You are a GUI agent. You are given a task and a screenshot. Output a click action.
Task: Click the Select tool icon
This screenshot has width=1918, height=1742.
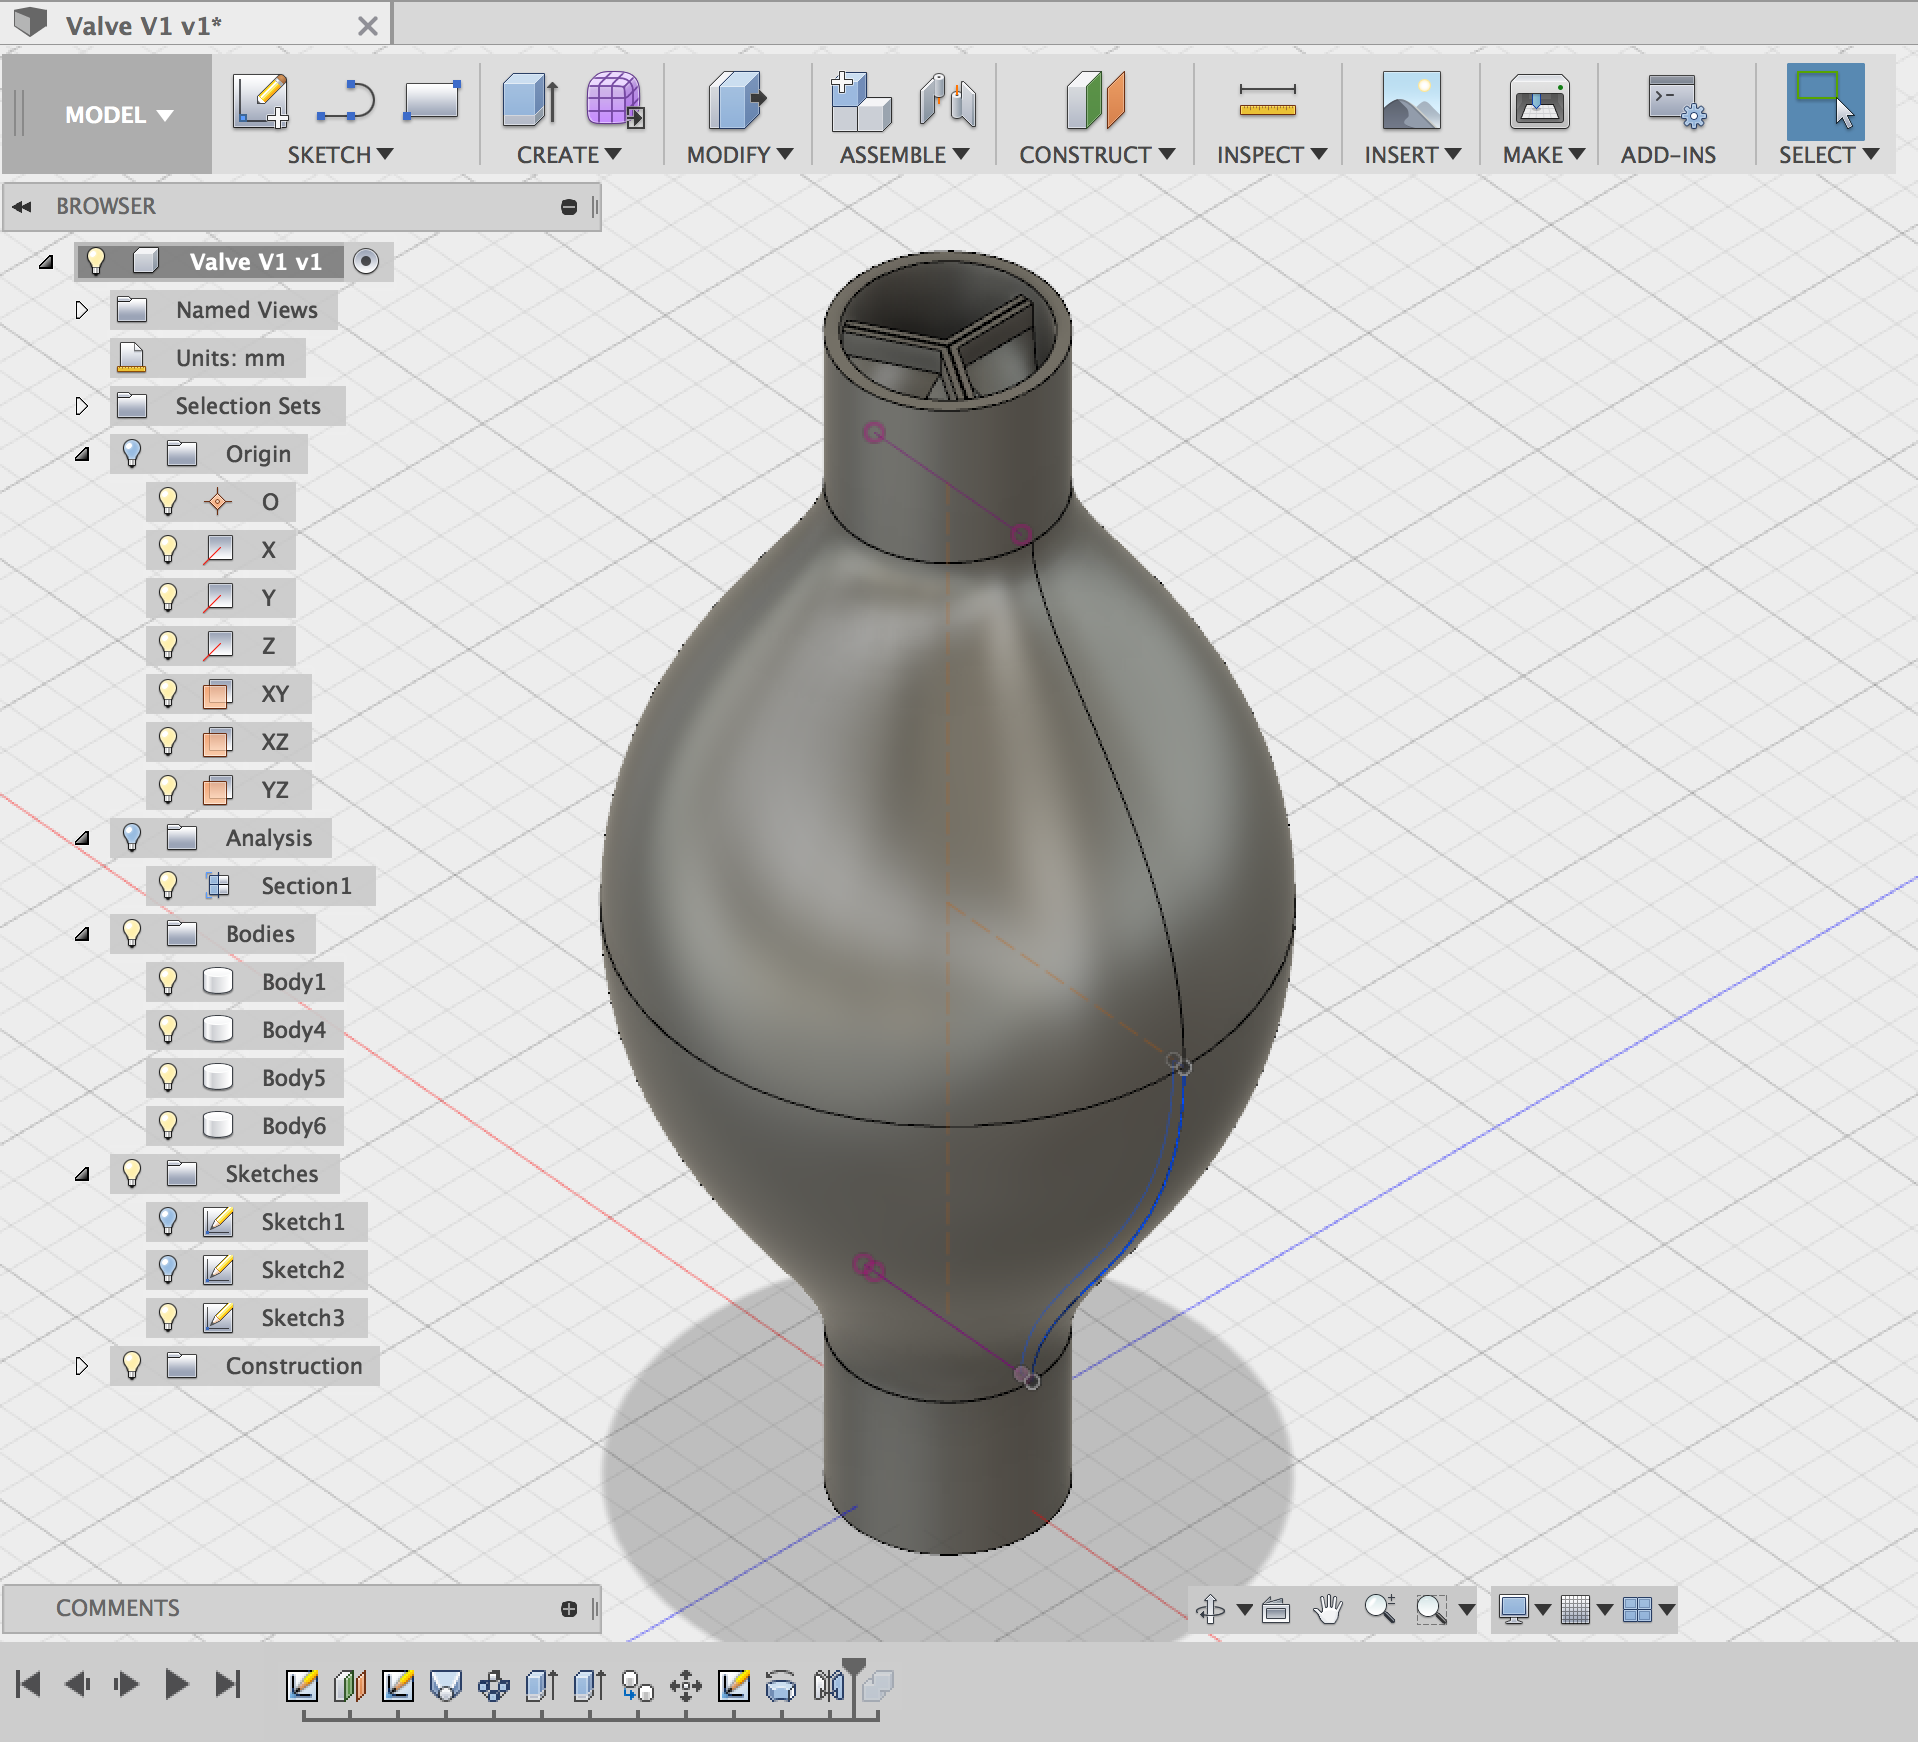(x=1825, y=101)
